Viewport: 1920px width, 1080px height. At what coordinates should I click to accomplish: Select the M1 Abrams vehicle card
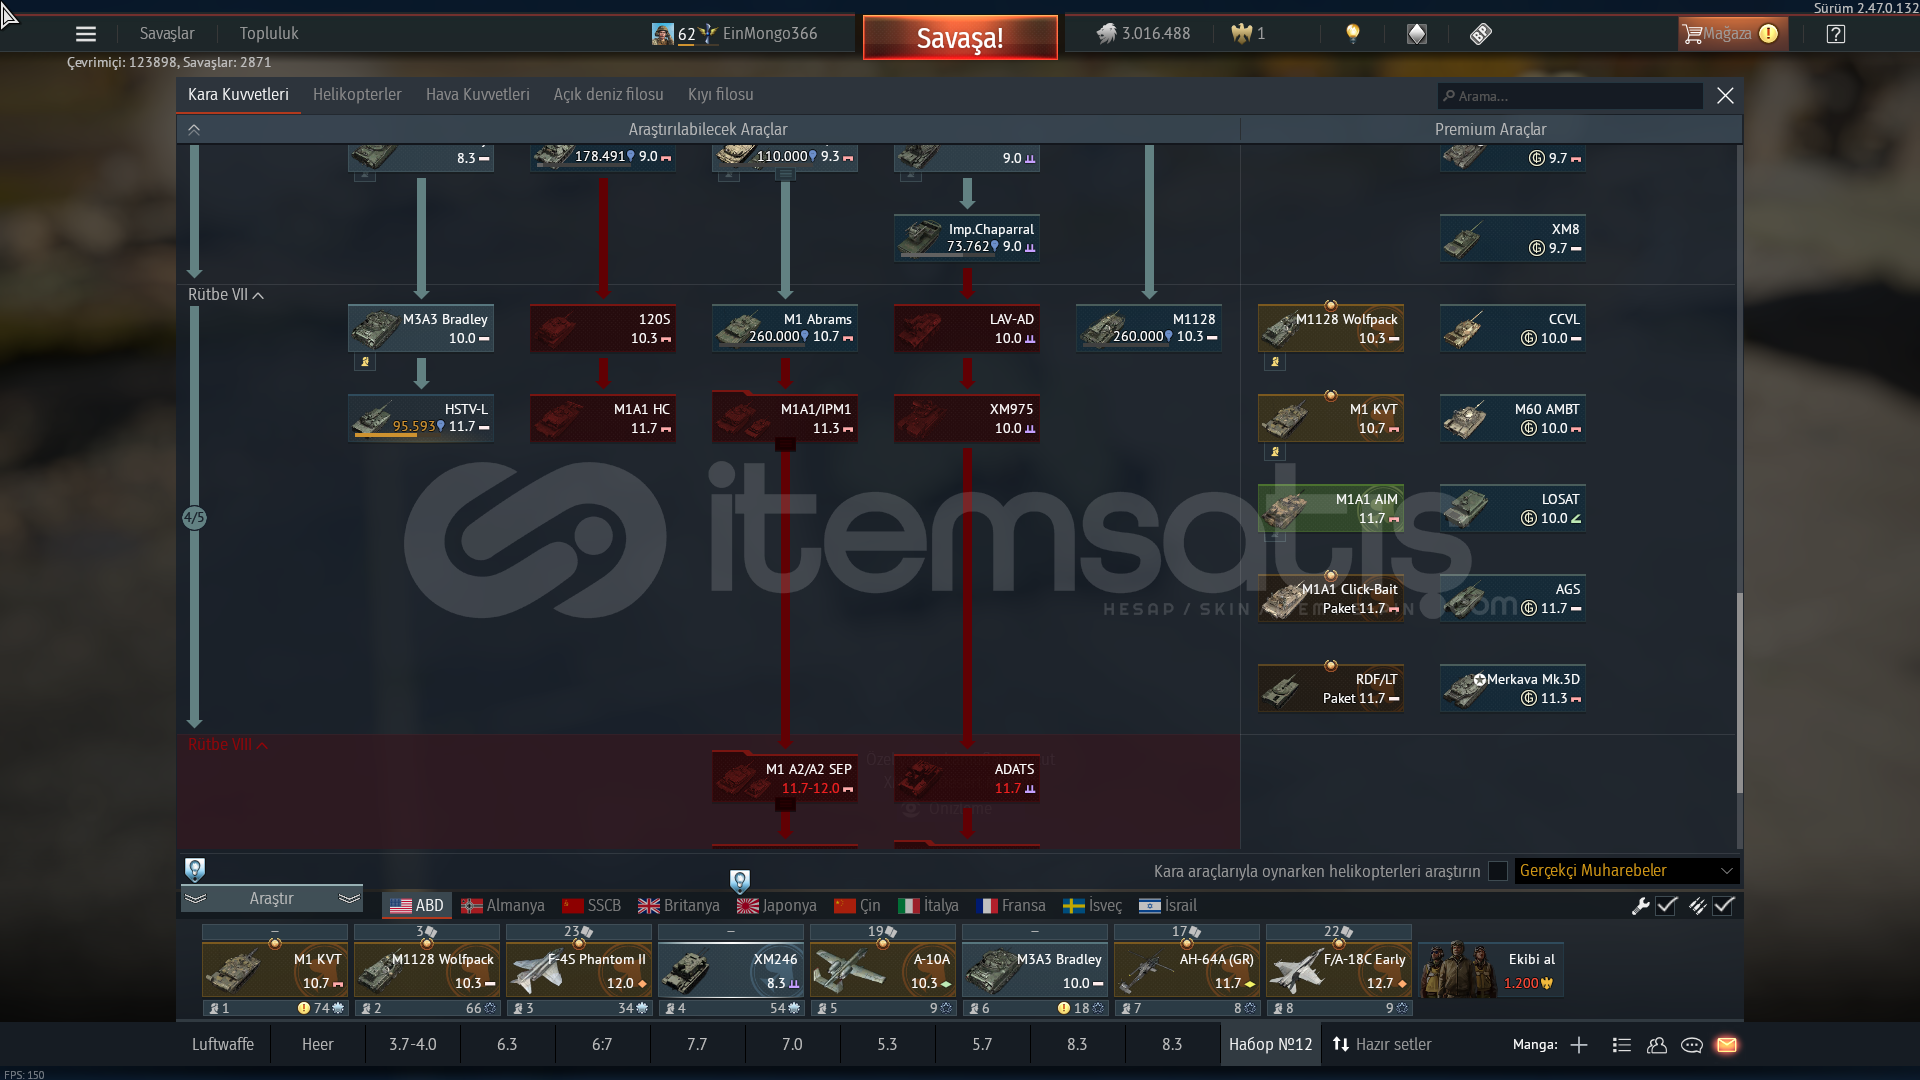tap(785, 328)
